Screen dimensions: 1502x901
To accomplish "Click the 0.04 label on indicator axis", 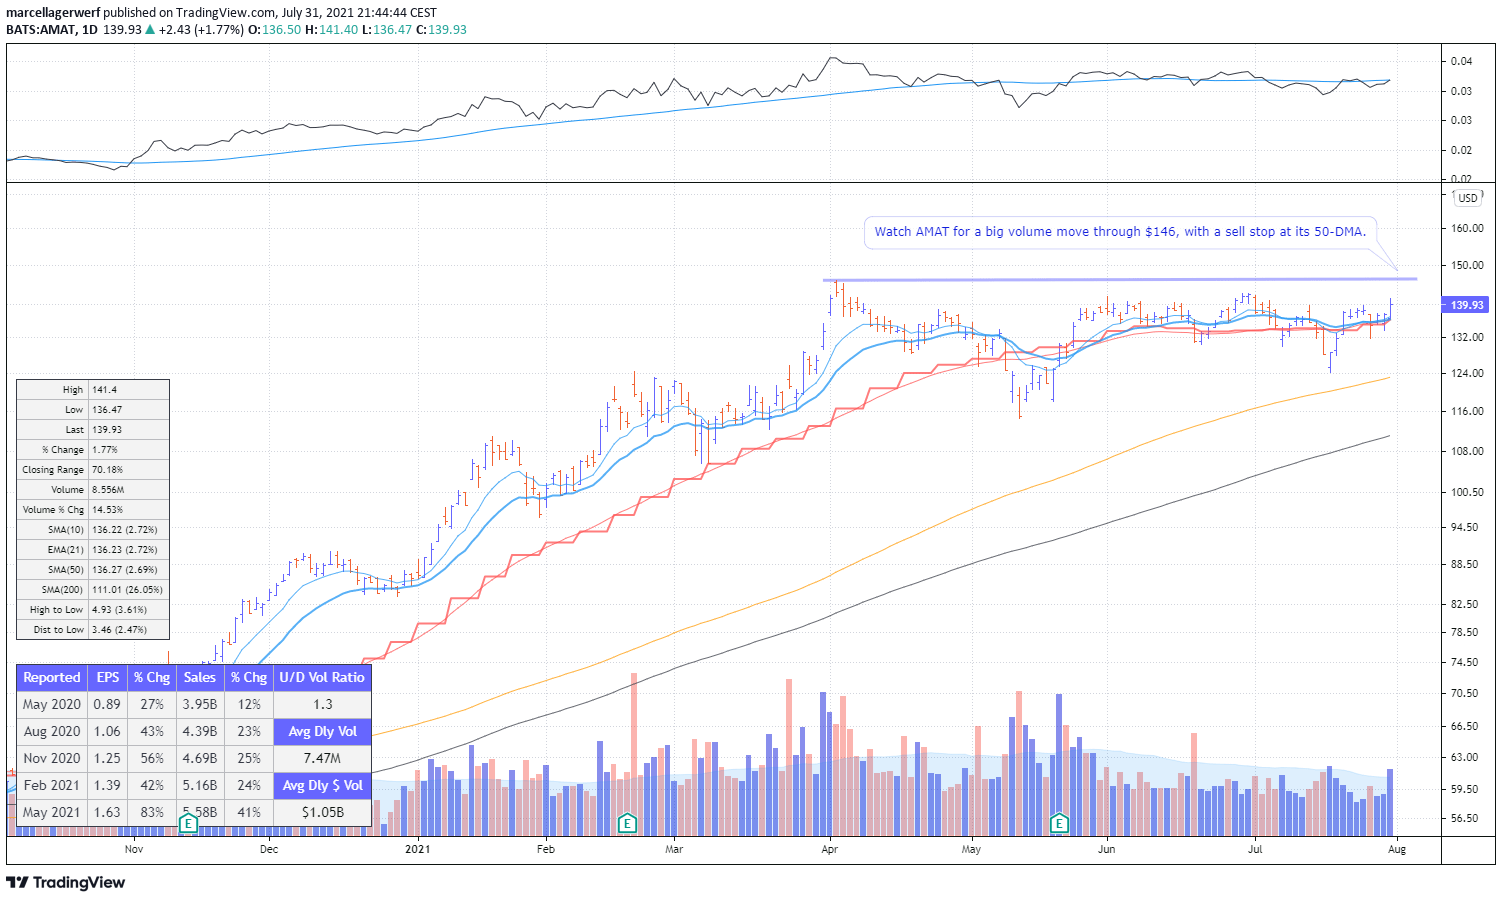I will [x=1461, y=61].
